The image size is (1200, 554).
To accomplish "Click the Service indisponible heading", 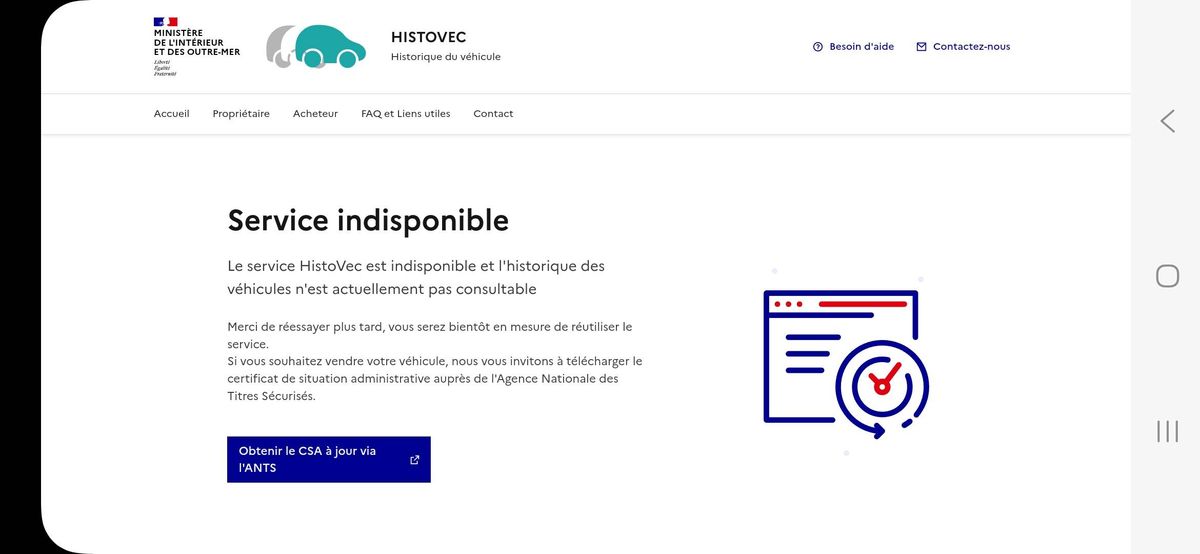I will [368, 220].
